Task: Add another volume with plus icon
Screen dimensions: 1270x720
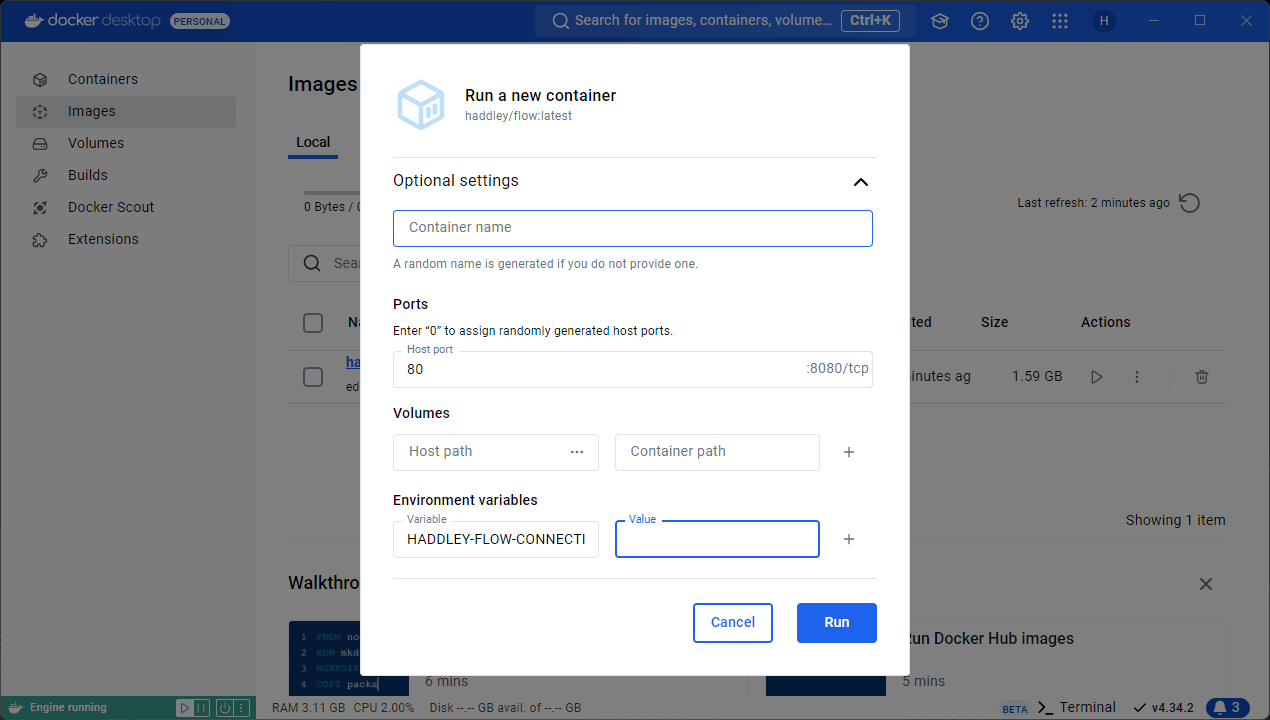Action: (849, 452)
